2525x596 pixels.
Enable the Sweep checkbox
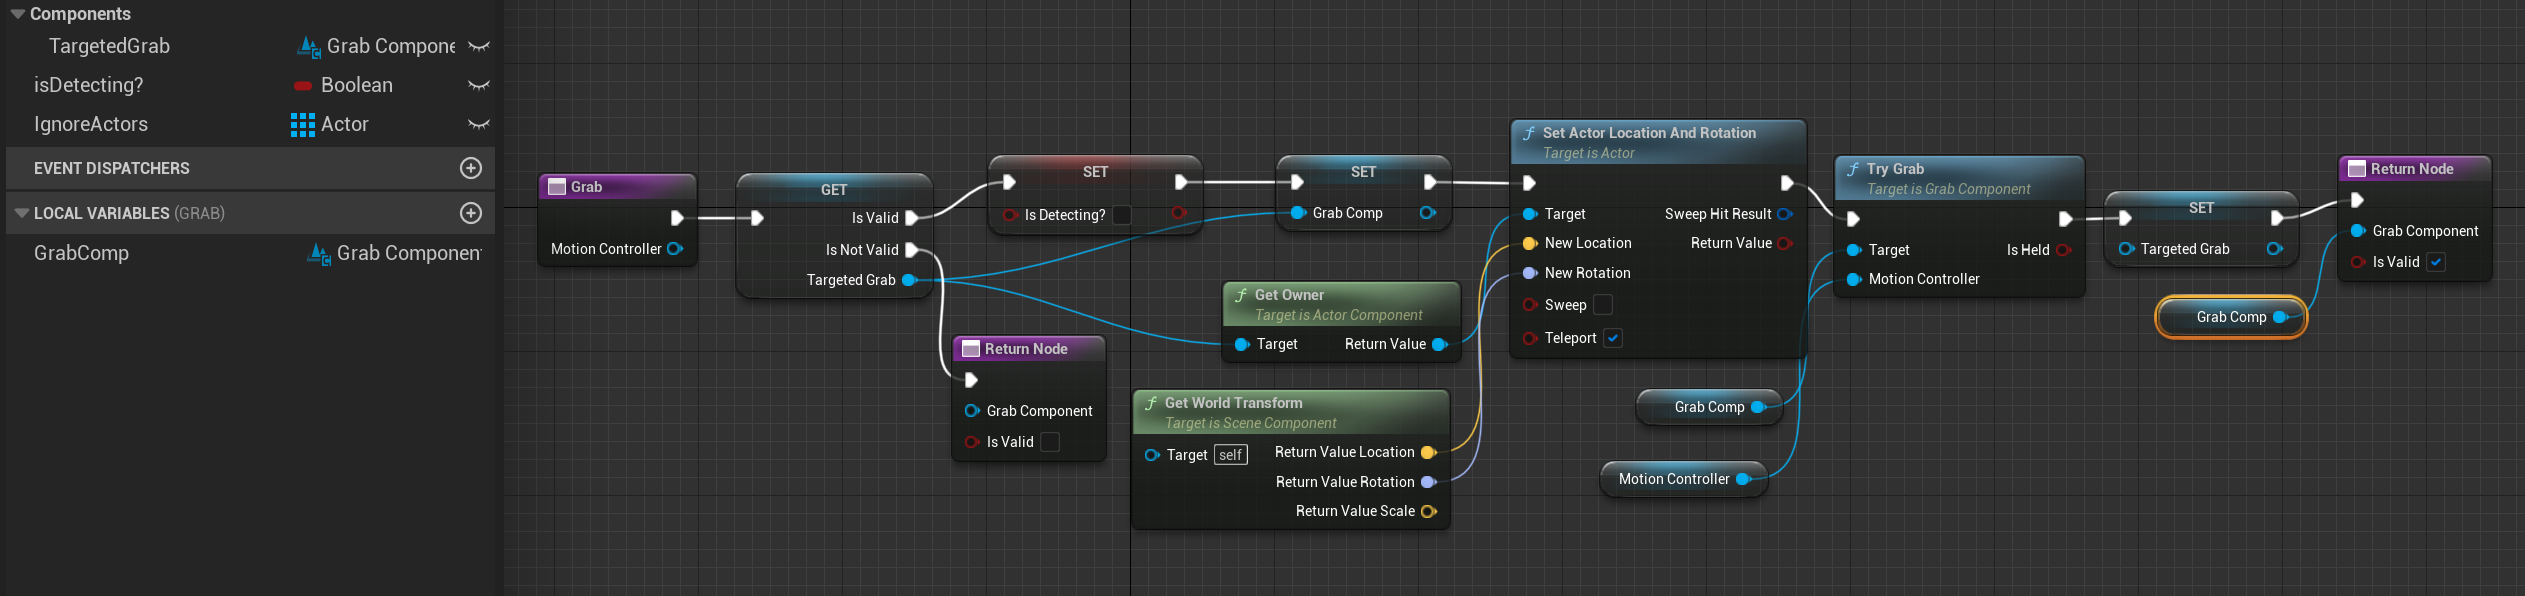(1603, 305)
